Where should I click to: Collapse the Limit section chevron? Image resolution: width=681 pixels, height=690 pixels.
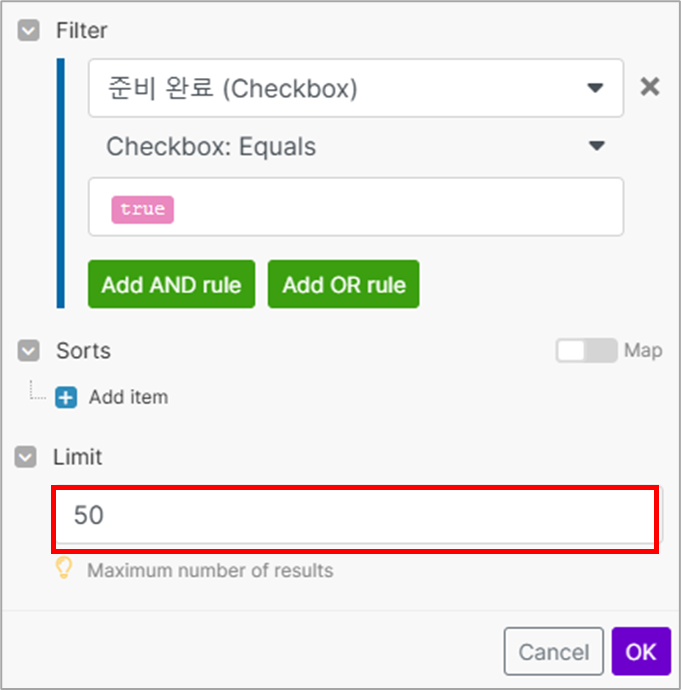[27, 457]
